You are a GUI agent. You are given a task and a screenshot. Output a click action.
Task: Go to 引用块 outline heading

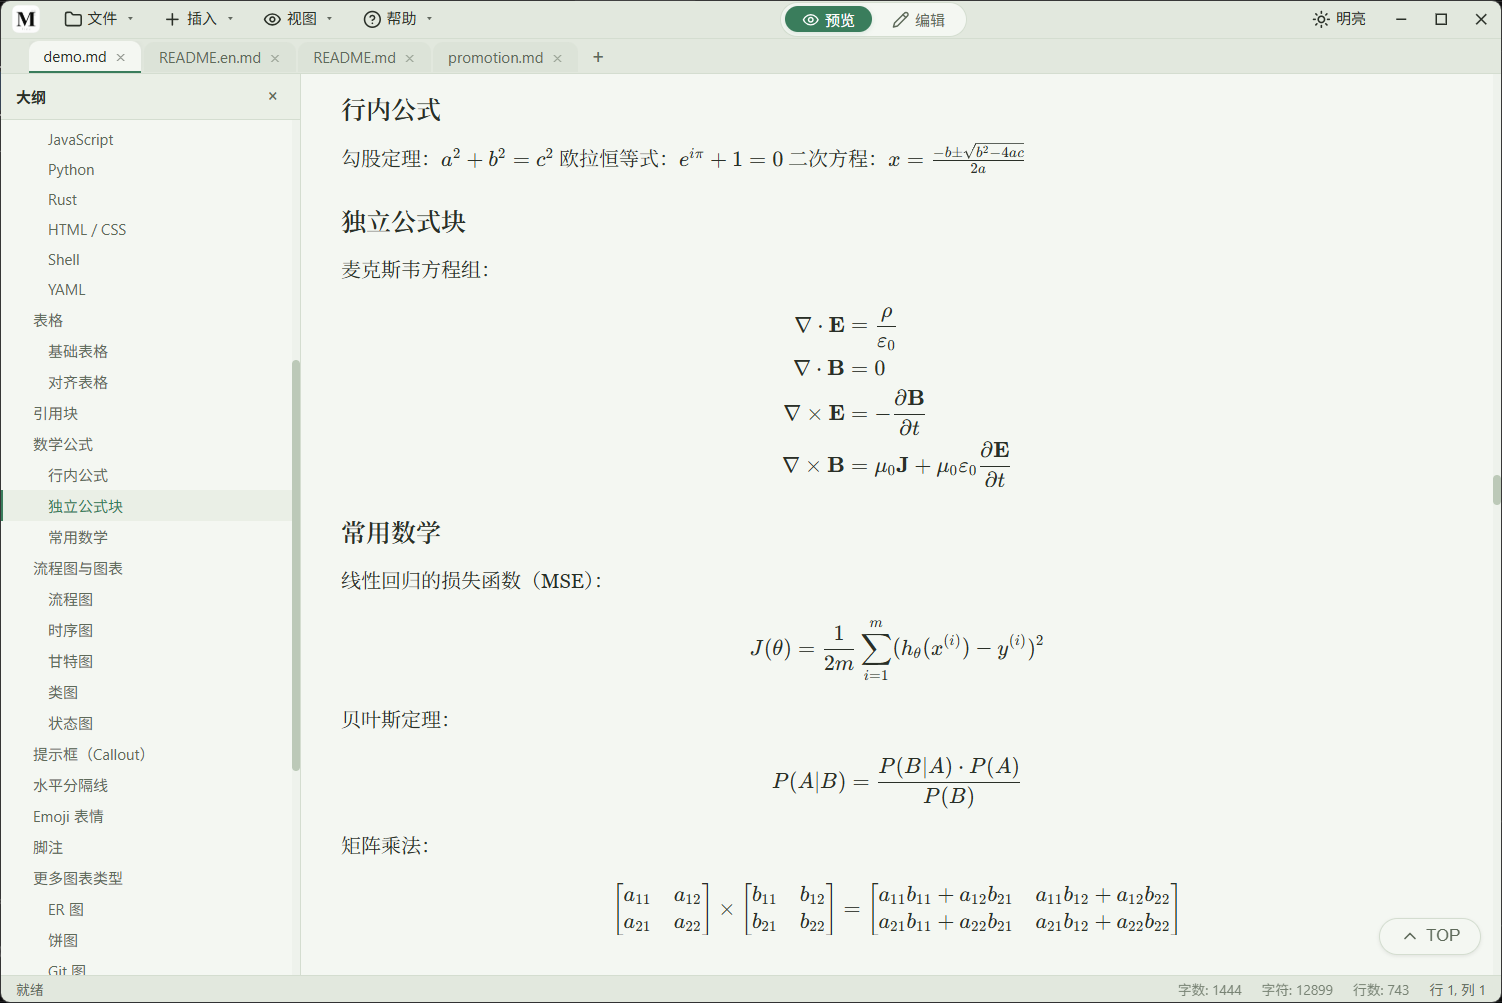coord(55,413)
